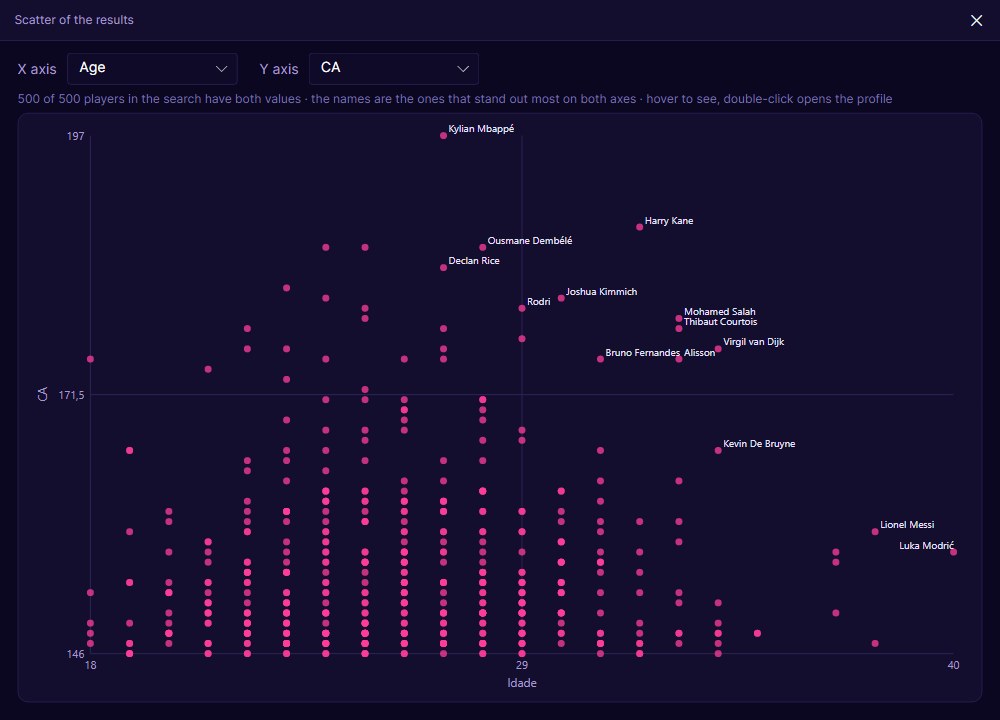The width and height of the screenshot is (1000, 720).
Task: Click the 171,5 y-axis tick label
Action: (71, 395)
